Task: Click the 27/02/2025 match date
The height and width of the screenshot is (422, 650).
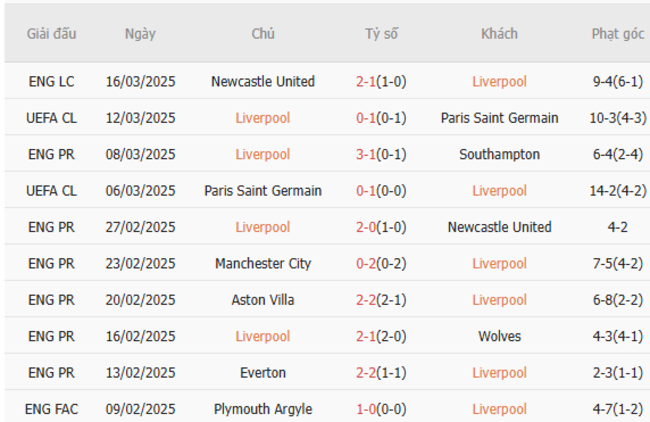Action: 140,227
